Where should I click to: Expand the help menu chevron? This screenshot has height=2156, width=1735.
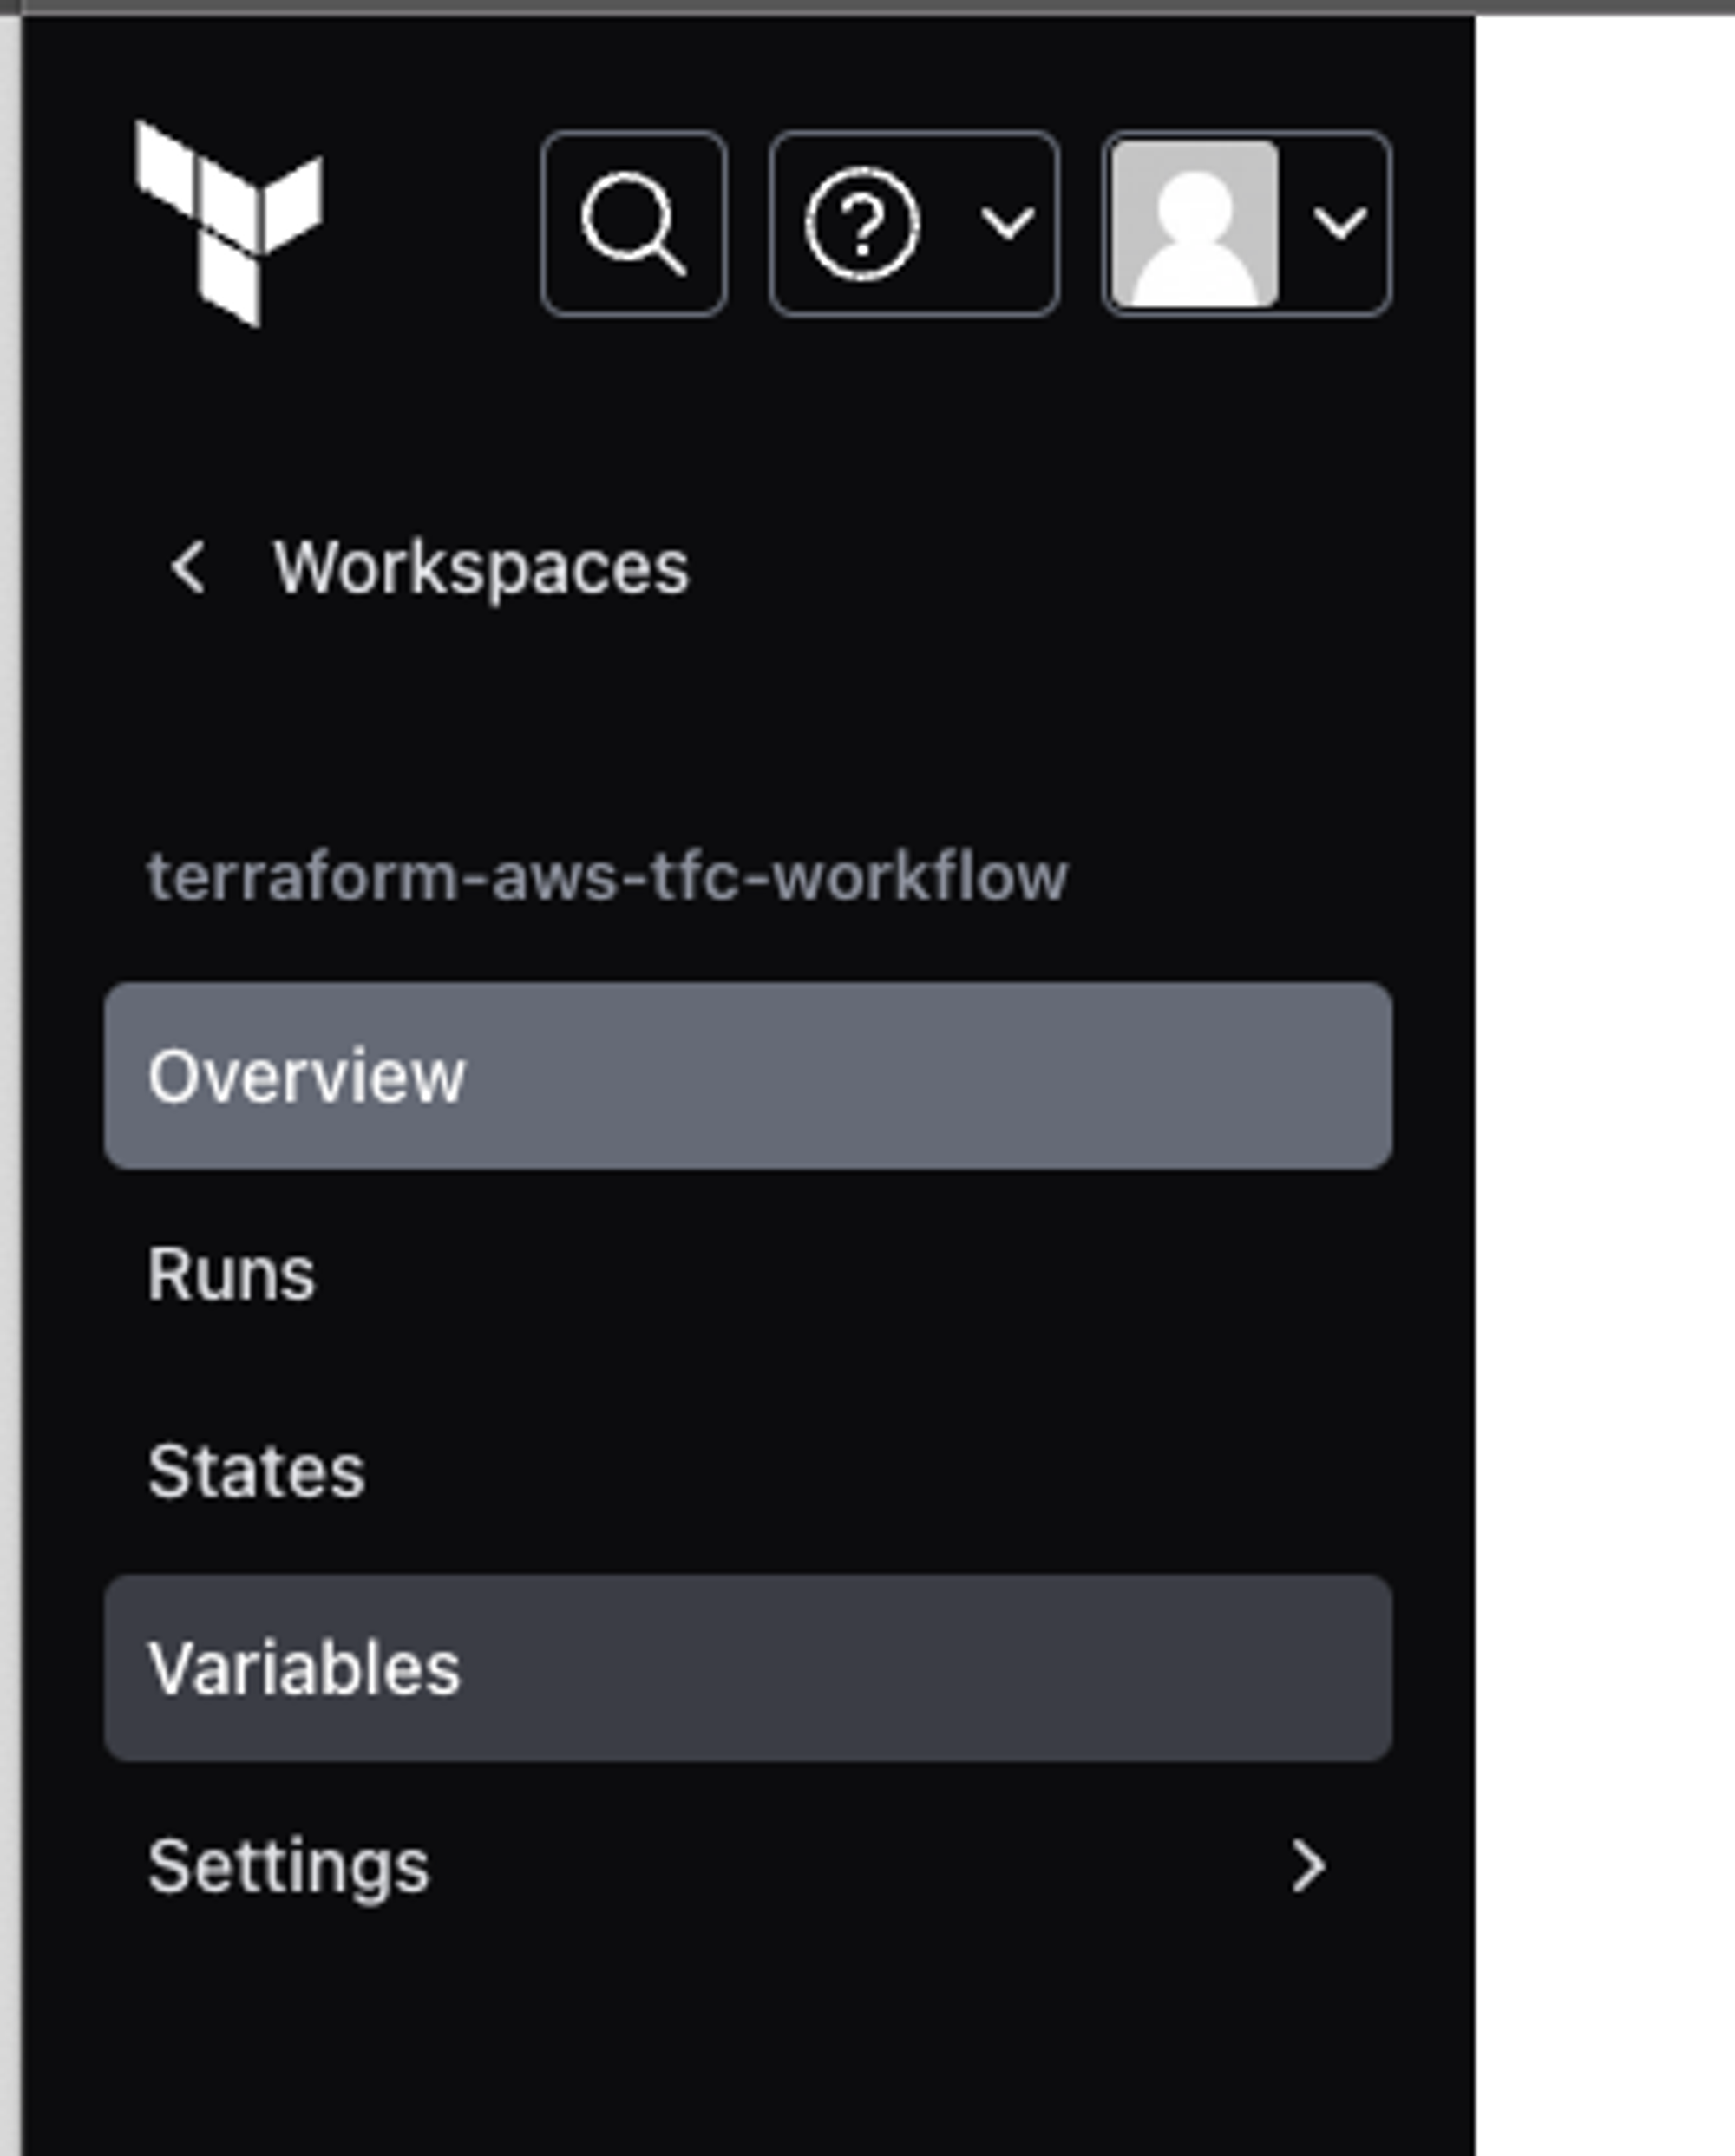1007,223
